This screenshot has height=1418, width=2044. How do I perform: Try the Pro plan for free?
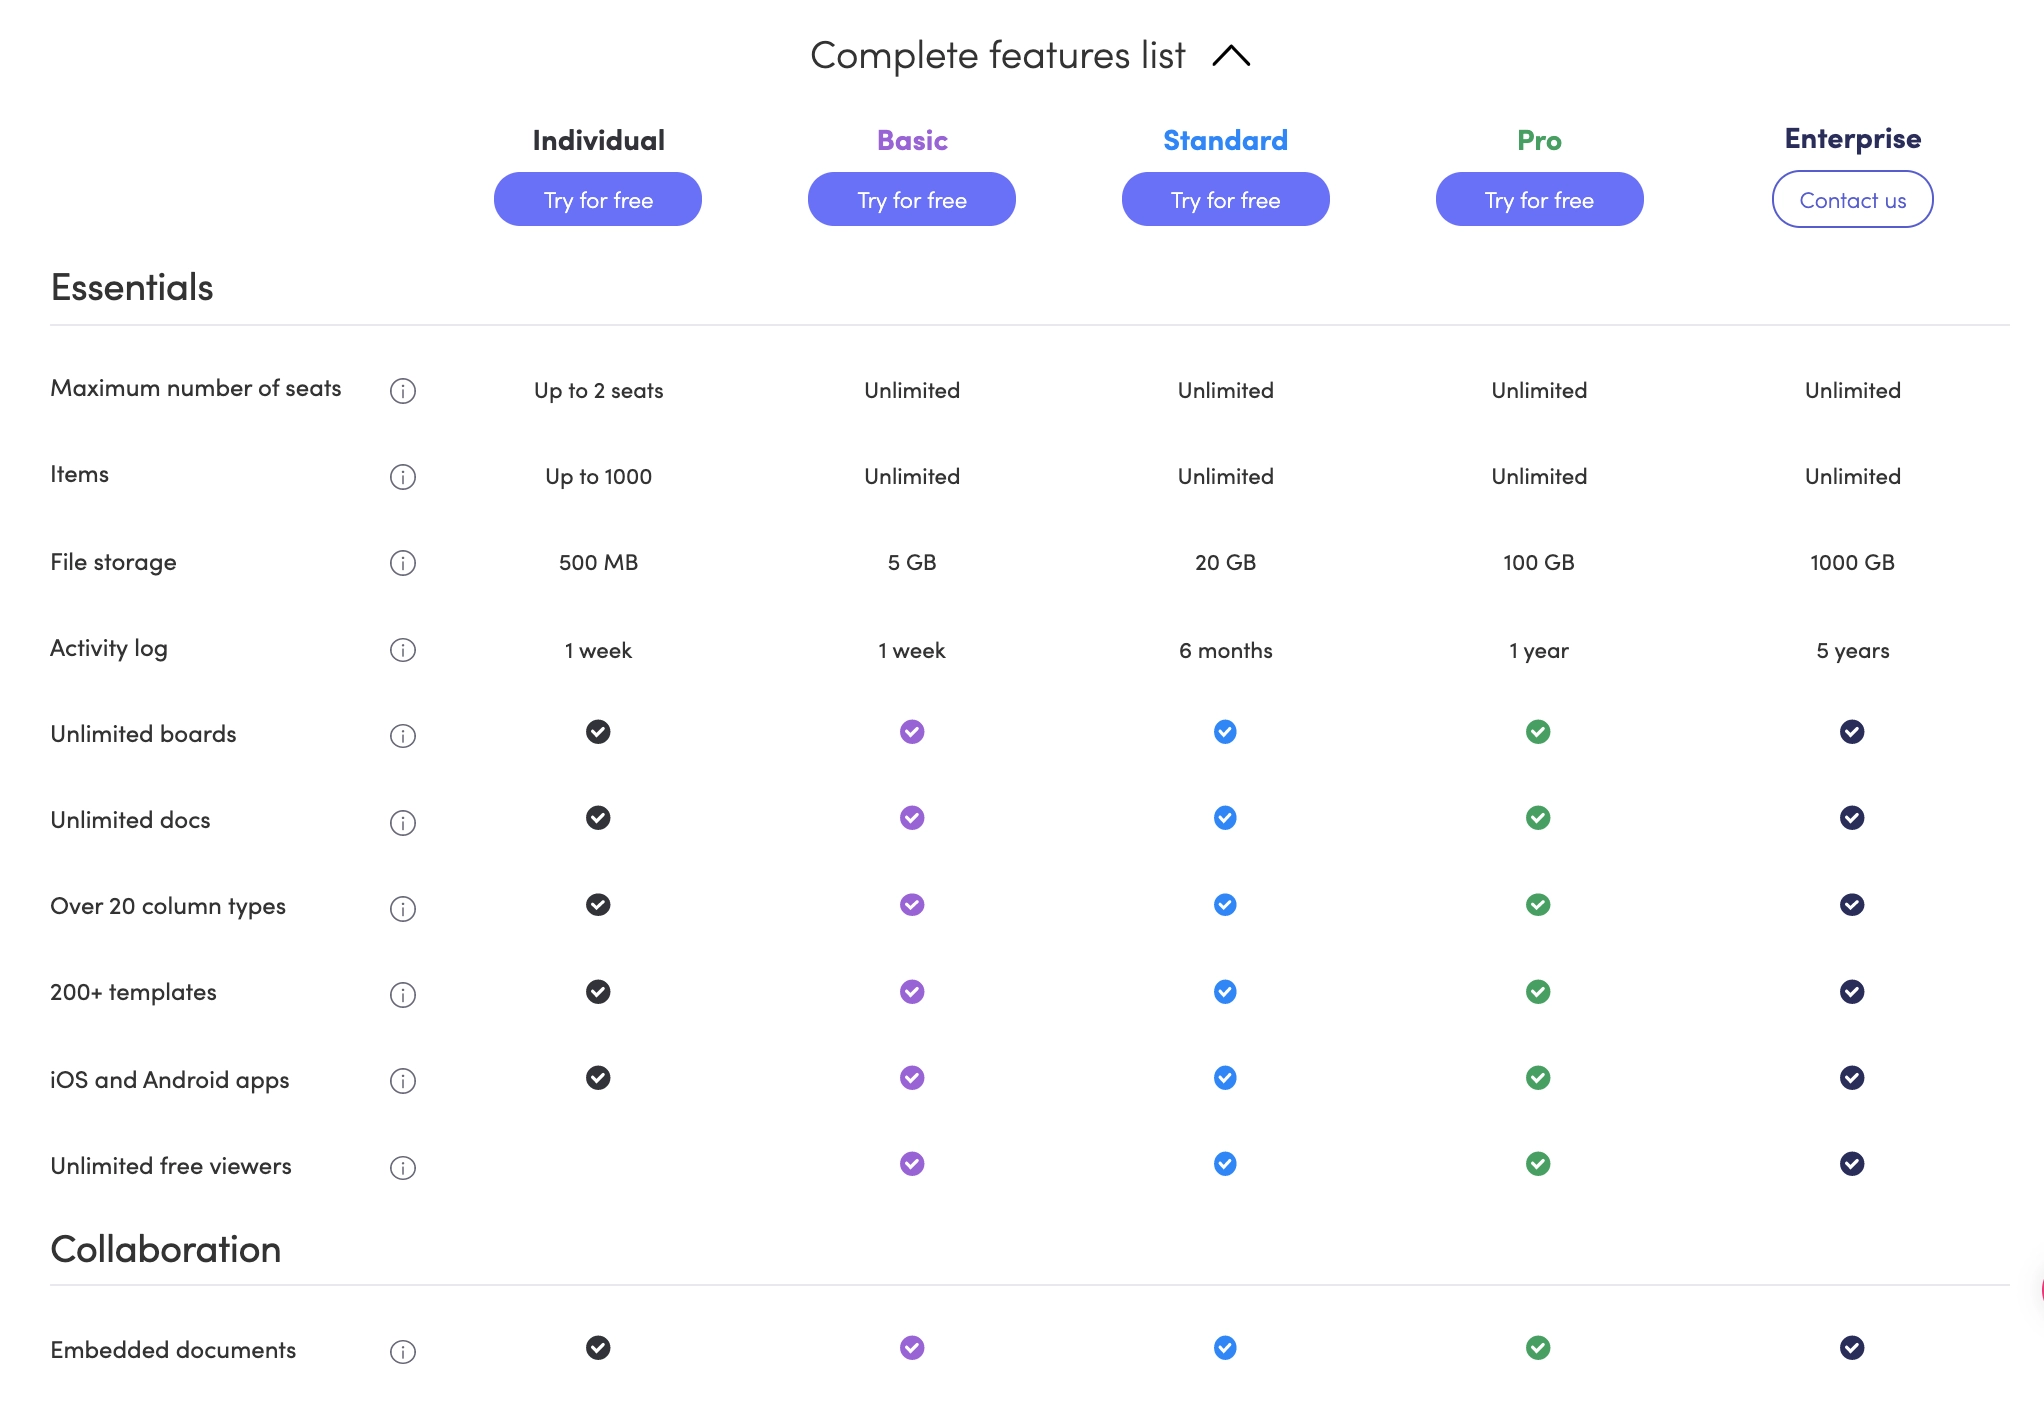1538,199
